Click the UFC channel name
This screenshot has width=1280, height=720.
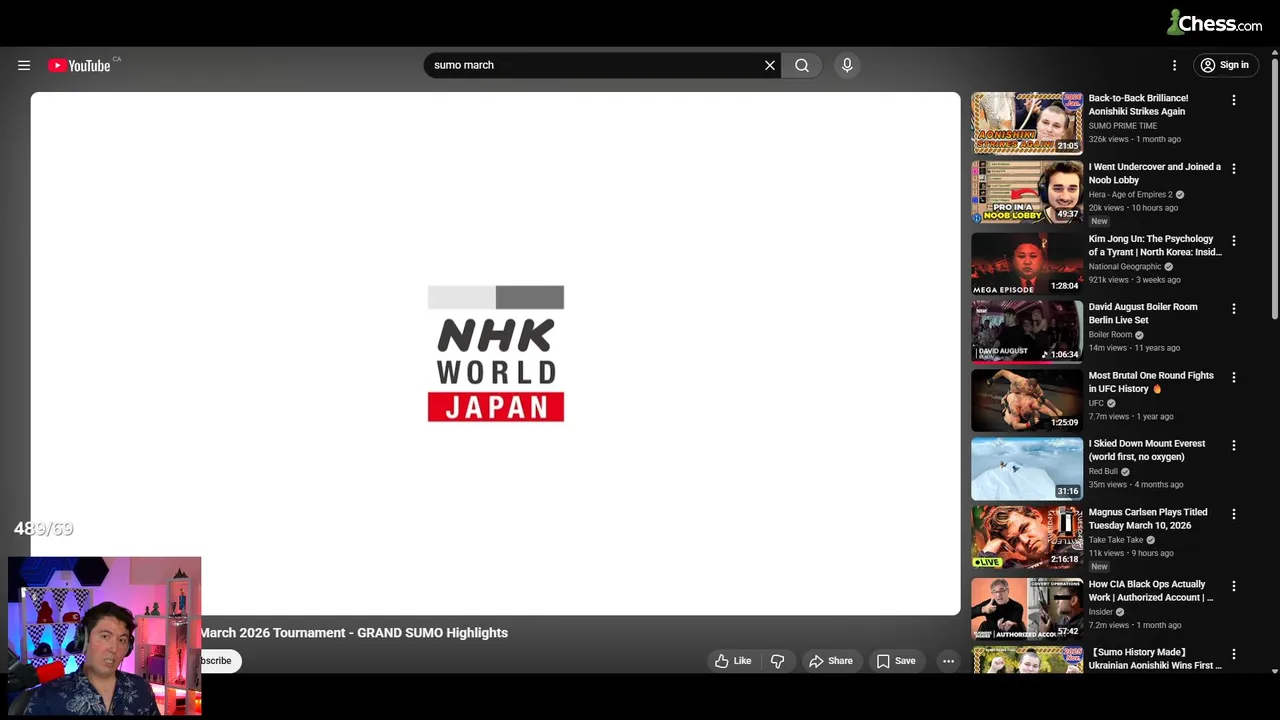pos(1096,403)
